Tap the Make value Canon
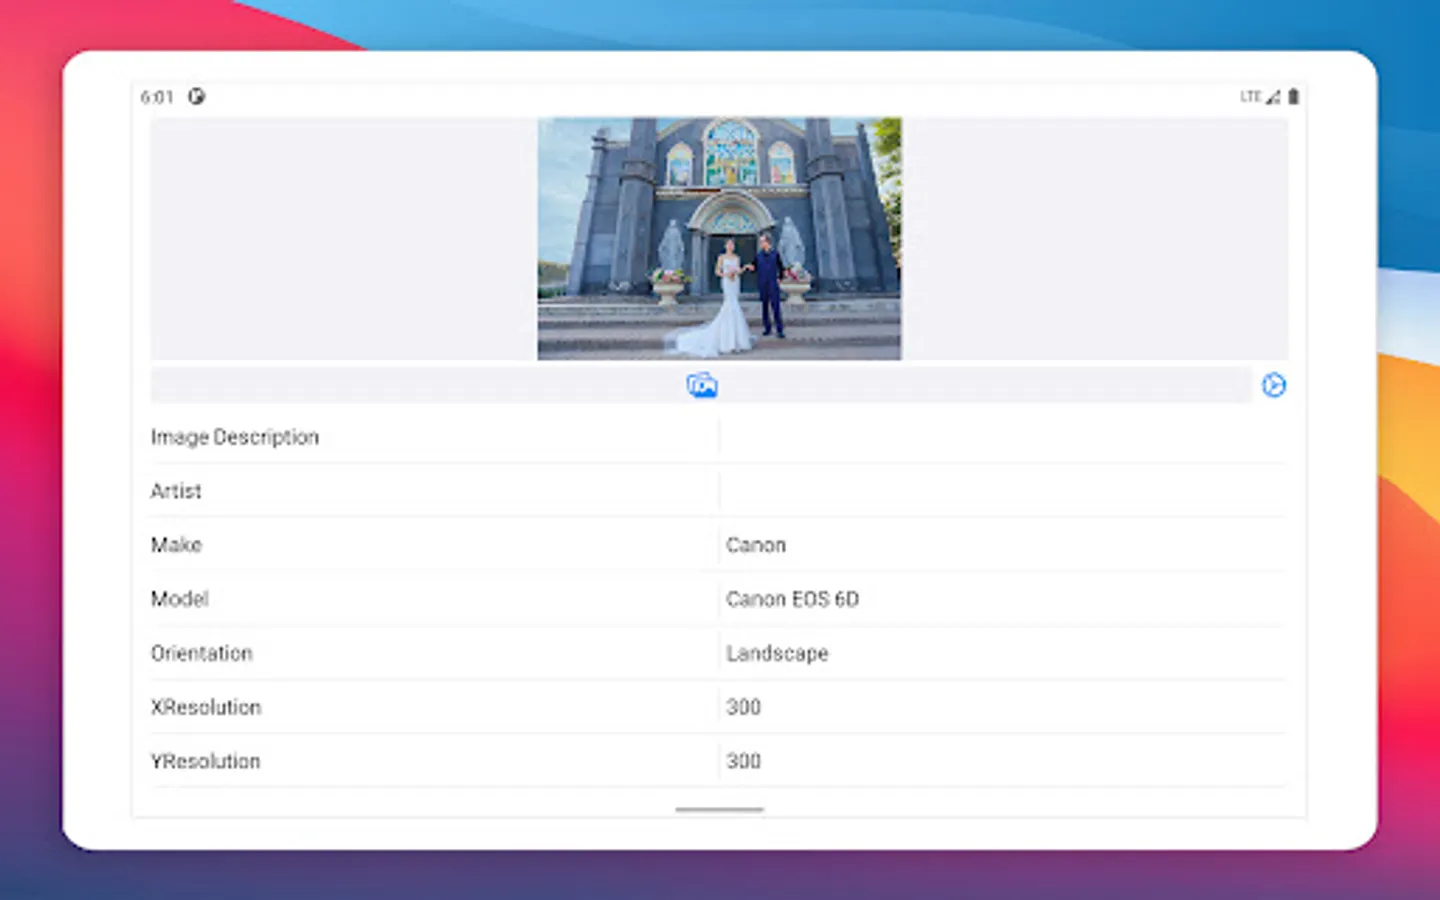This screenshot has height=900, width=1440. tap(756, 545)
